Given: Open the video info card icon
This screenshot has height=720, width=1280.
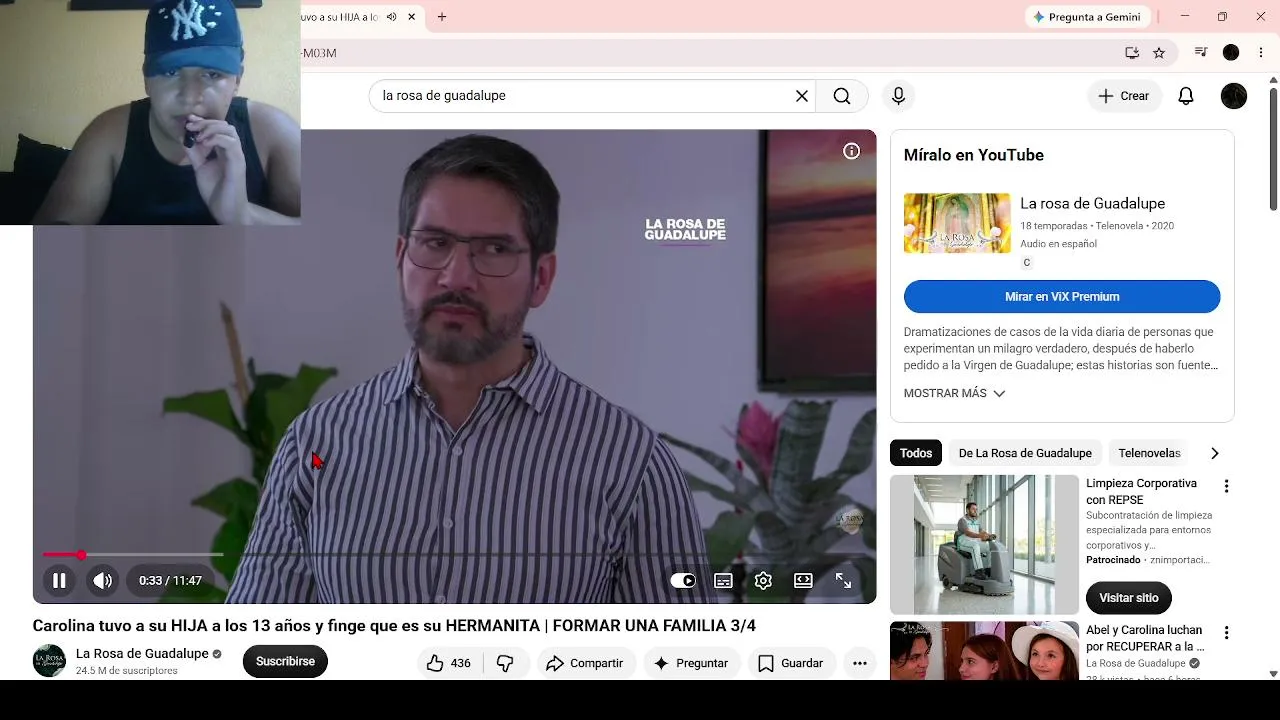Looking at the screenshot, I should tap(851, 151).
